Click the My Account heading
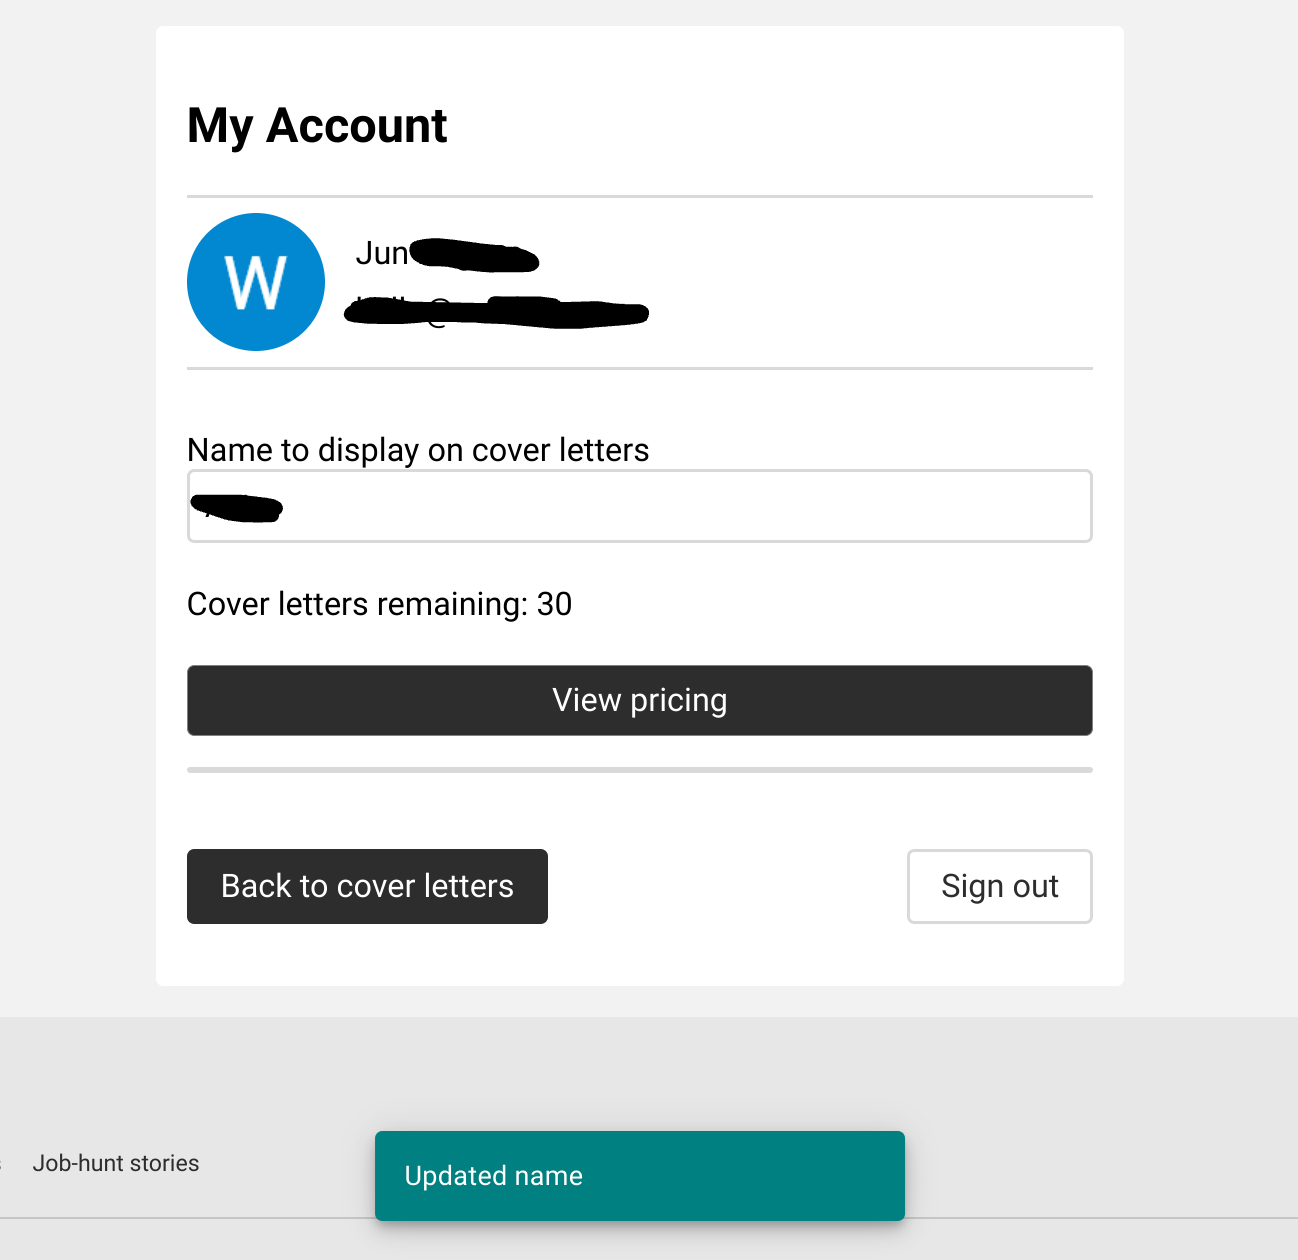The height and width of the screenshot is (1260, 1298). click(x=317, y=126)
